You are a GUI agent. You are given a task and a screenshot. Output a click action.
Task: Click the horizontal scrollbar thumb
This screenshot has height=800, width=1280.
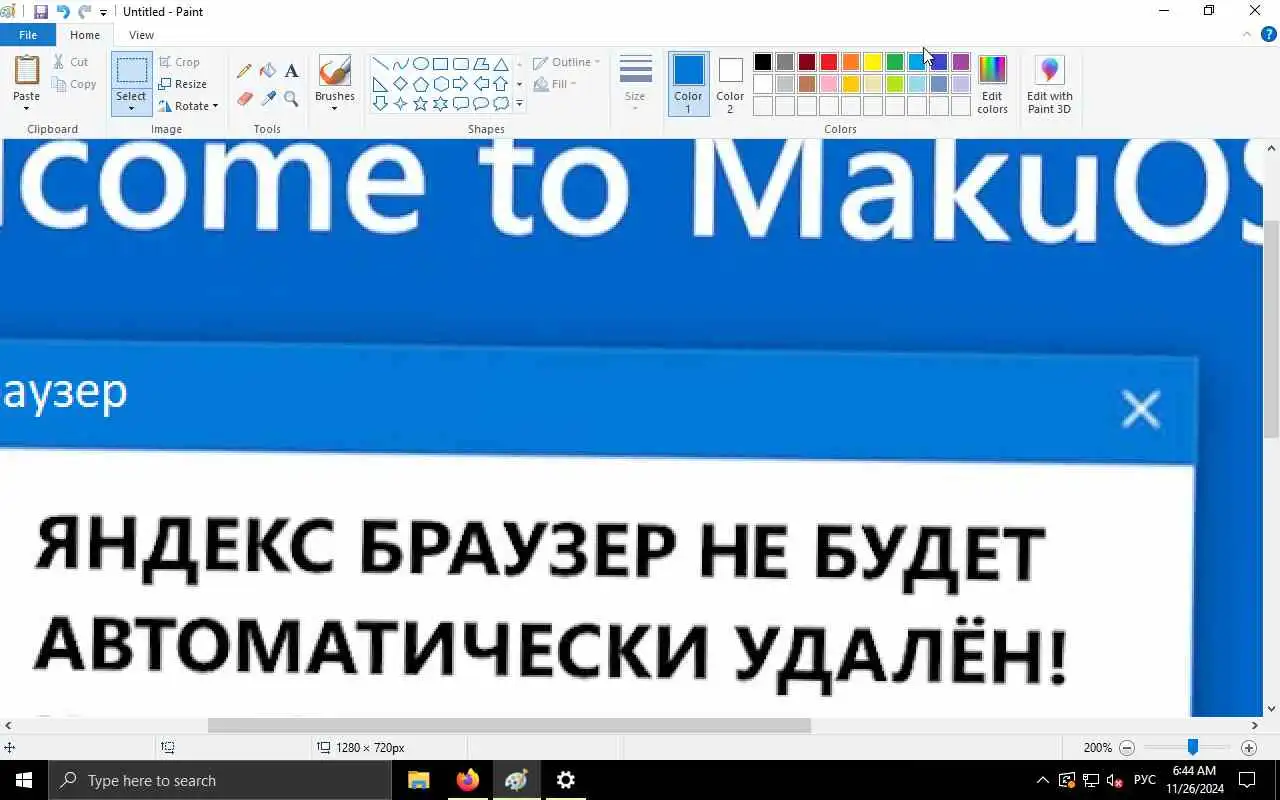(509, 725)
